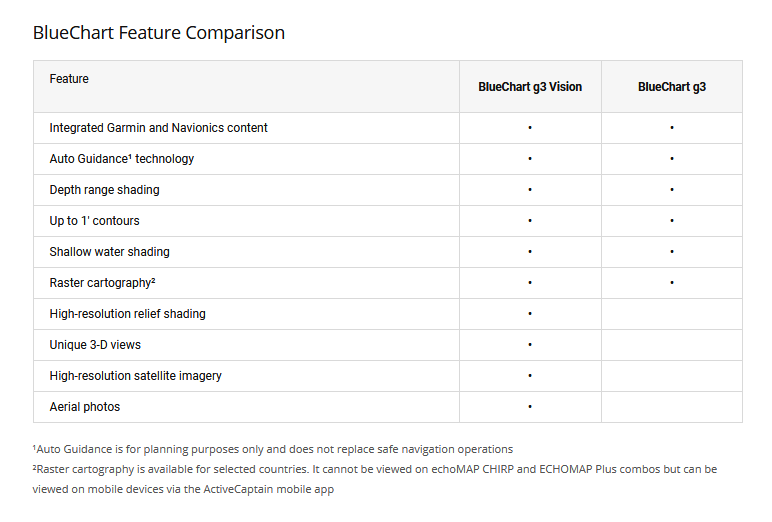Click the Unique 3-D views label
This screenshot has width=772, height=522.
(95, 345)
